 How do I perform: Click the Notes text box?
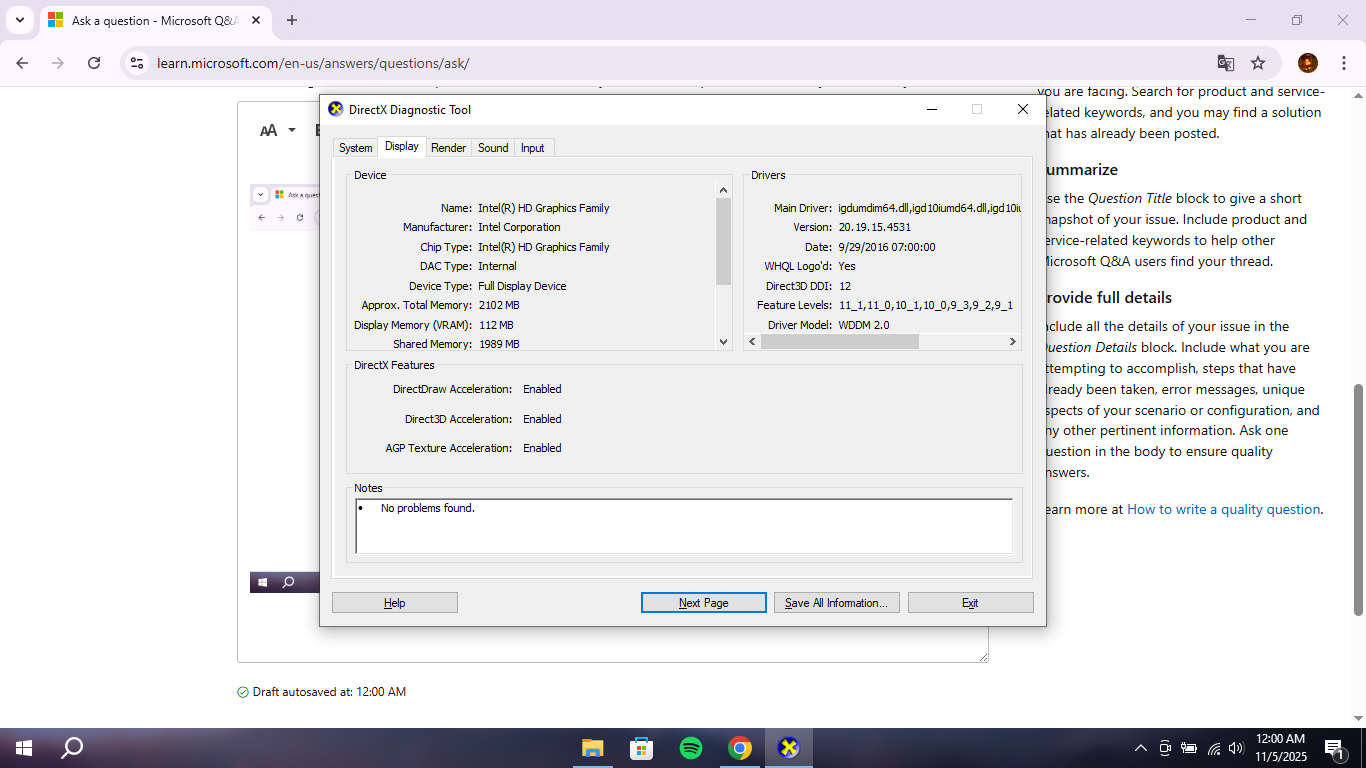684,526
